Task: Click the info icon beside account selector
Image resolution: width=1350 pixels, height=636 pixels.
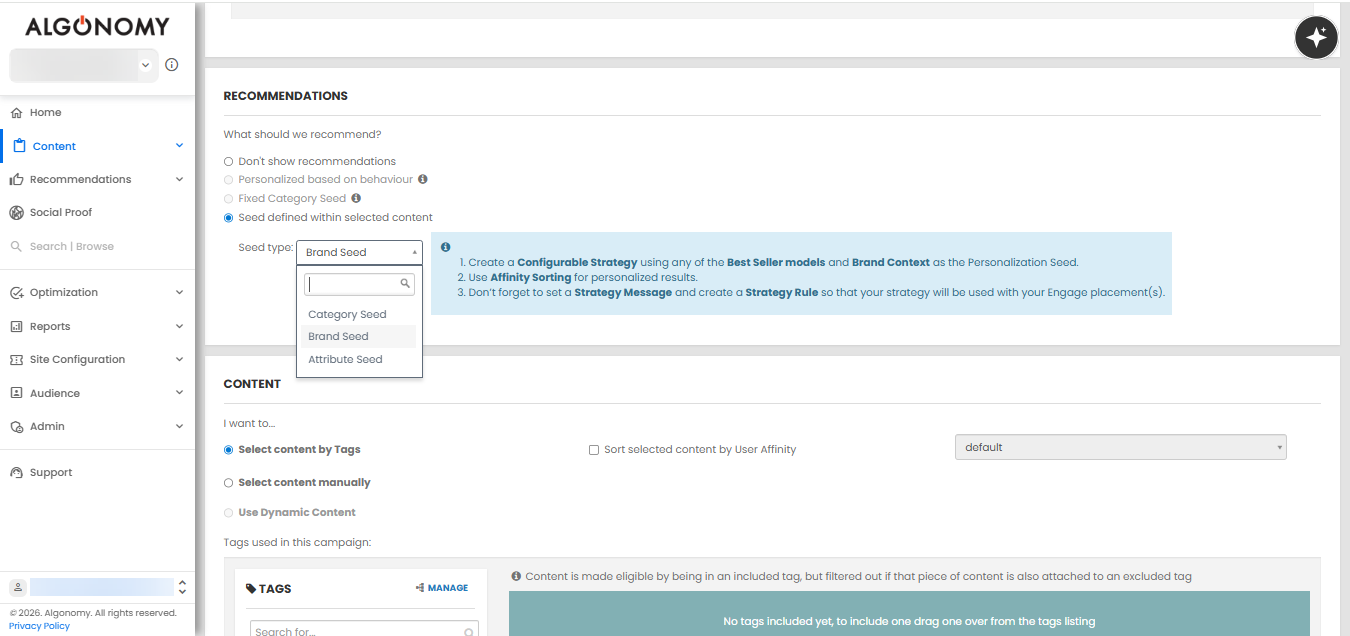Action: [x=172, y=65]
